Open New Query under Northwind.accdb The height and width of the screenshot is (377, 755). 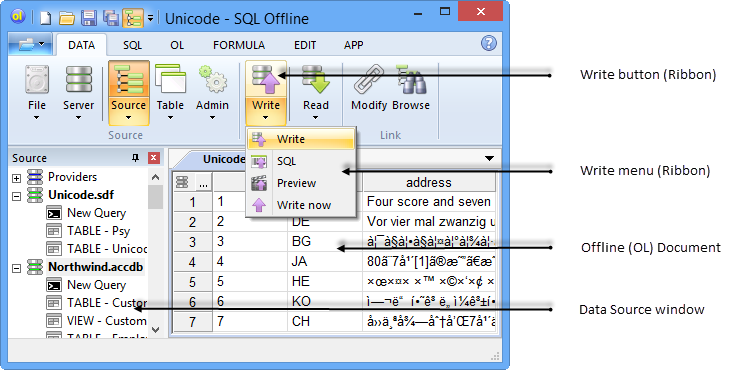tap(96, 285)
